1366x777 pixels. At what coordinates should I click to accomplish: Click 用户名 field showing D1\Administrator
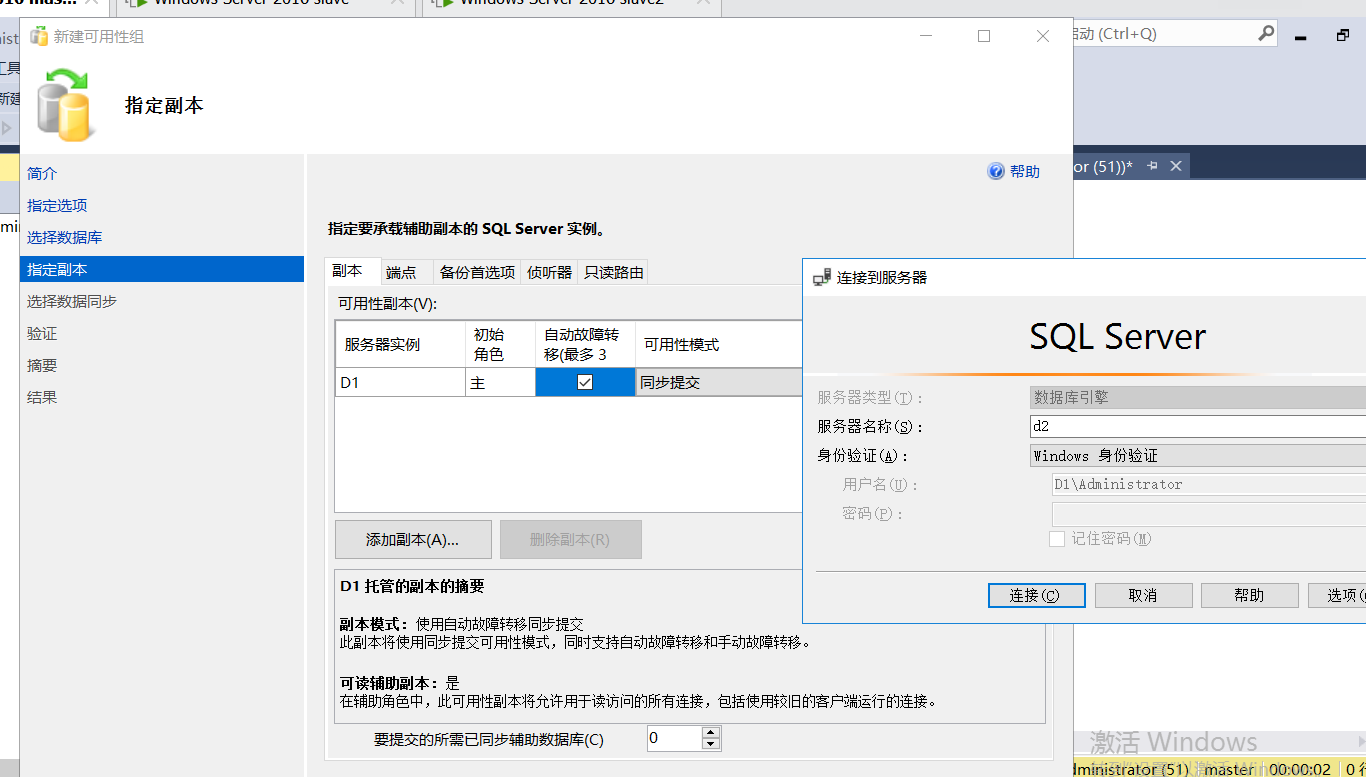(x=1208, y=484)
